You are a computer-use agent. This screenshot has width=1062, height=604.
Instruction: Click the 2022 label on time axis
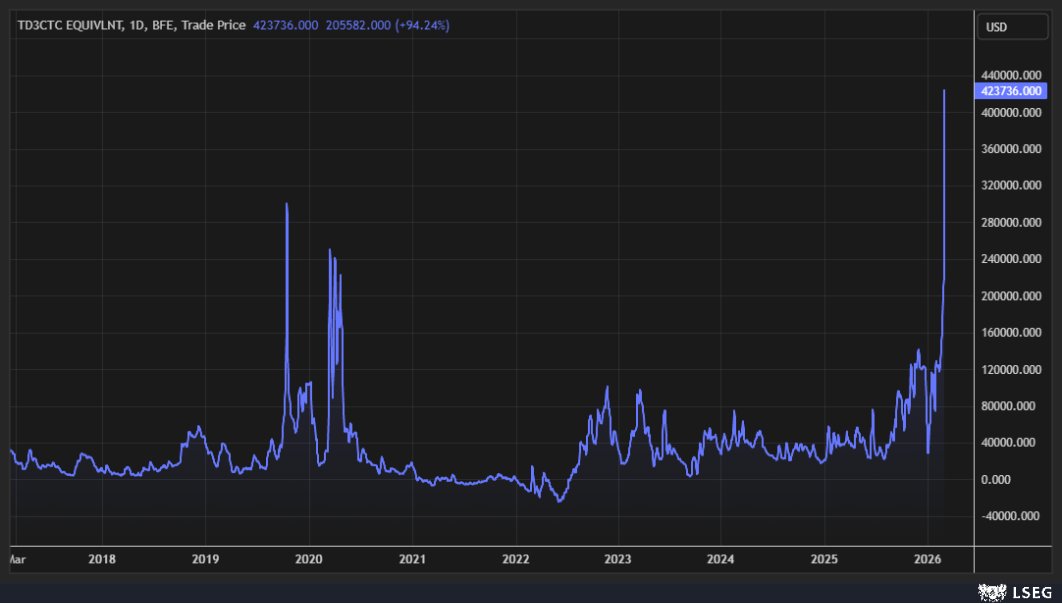[x=515, y=559]
